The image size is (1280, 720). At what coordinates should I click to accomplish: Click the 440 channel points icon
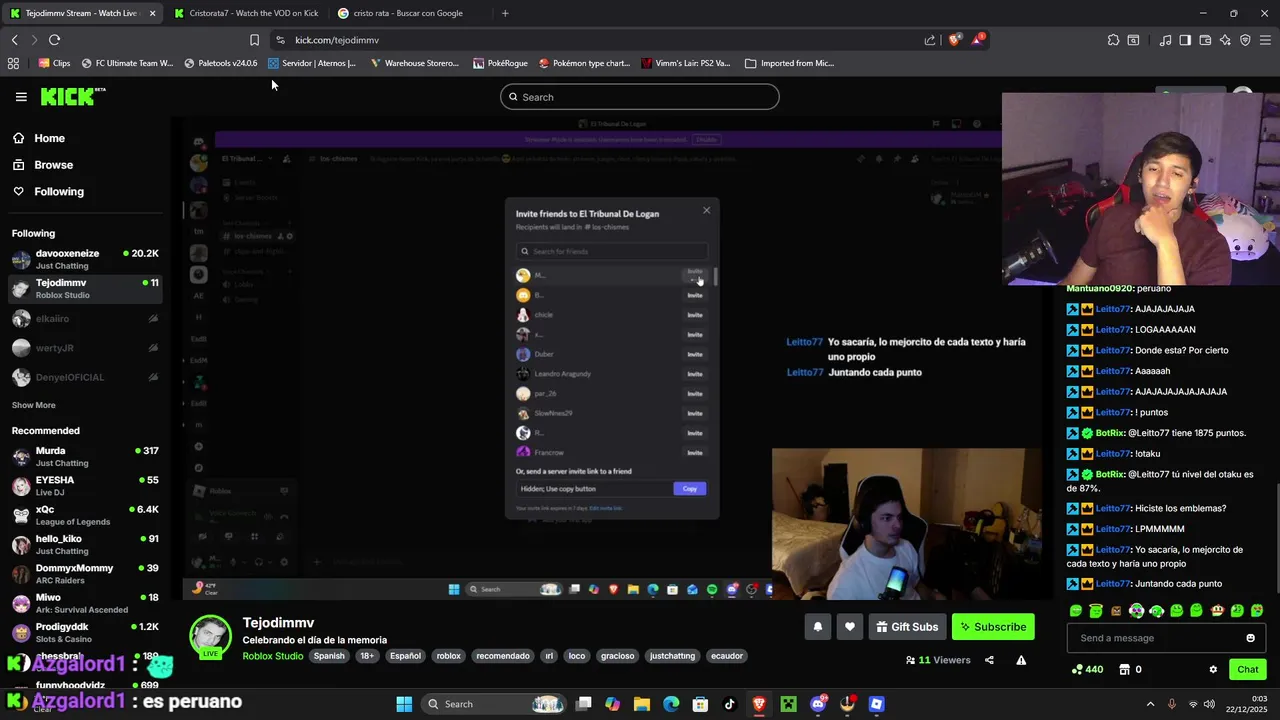click(1077, 669)
